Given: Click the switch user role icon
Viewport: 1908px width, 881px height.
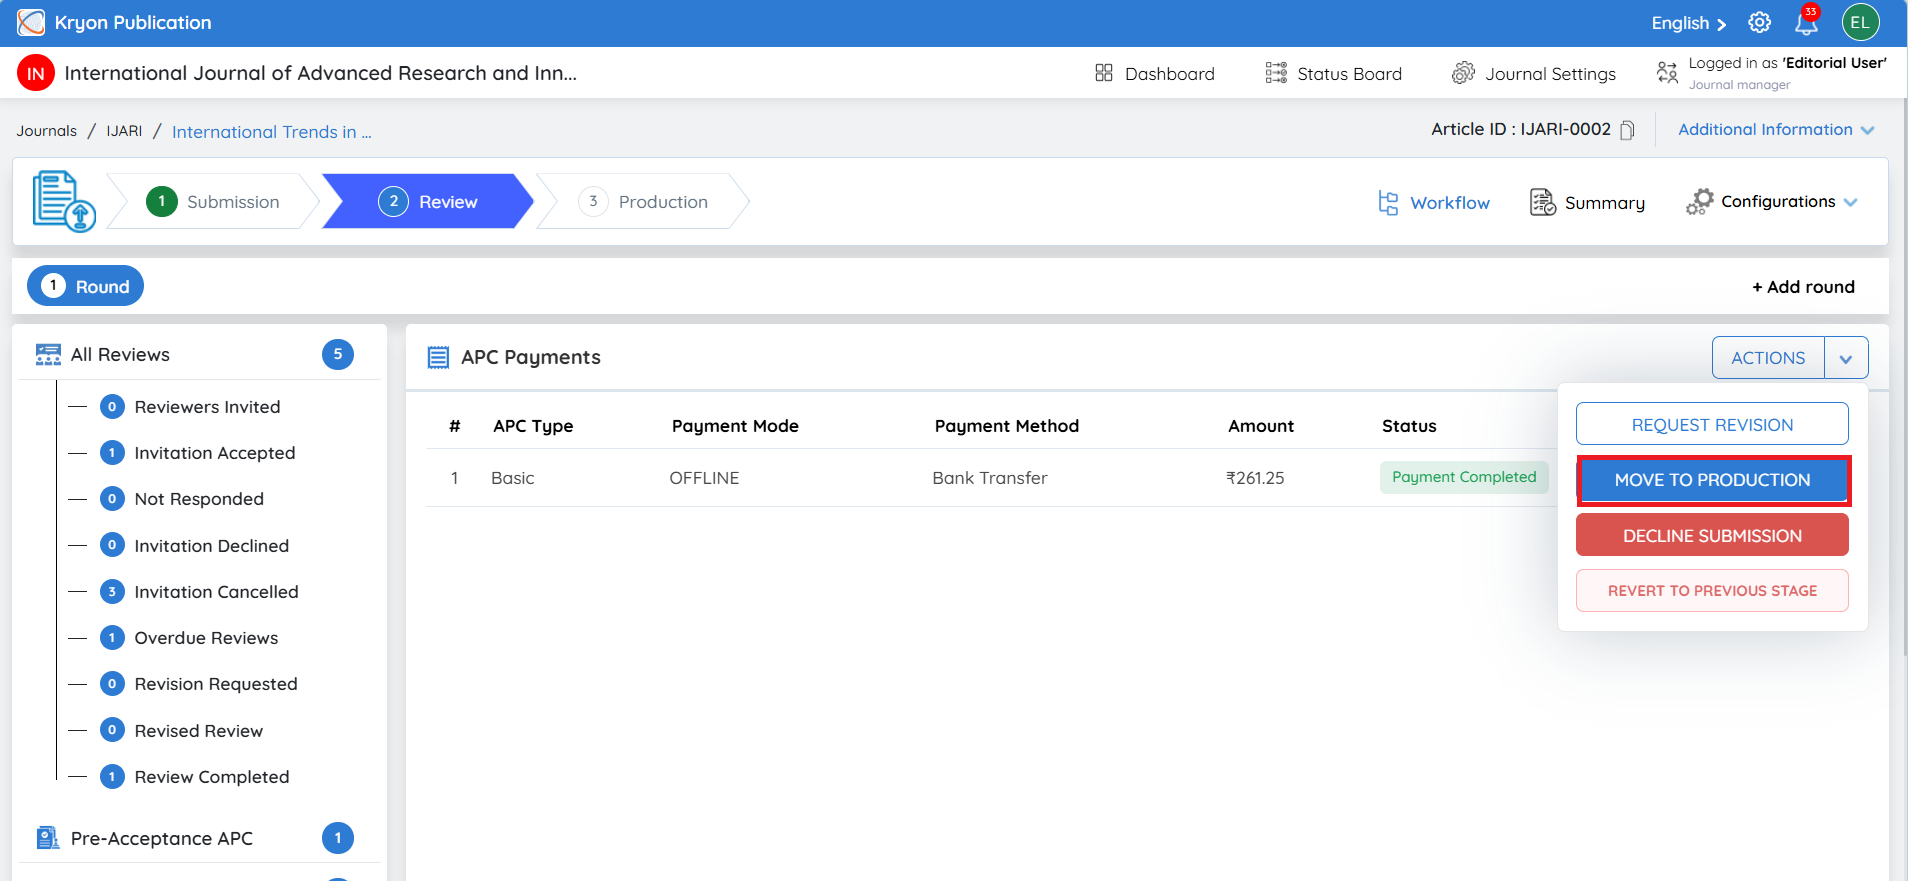Looking at the screenshot, I should (x=1667, y=72).
